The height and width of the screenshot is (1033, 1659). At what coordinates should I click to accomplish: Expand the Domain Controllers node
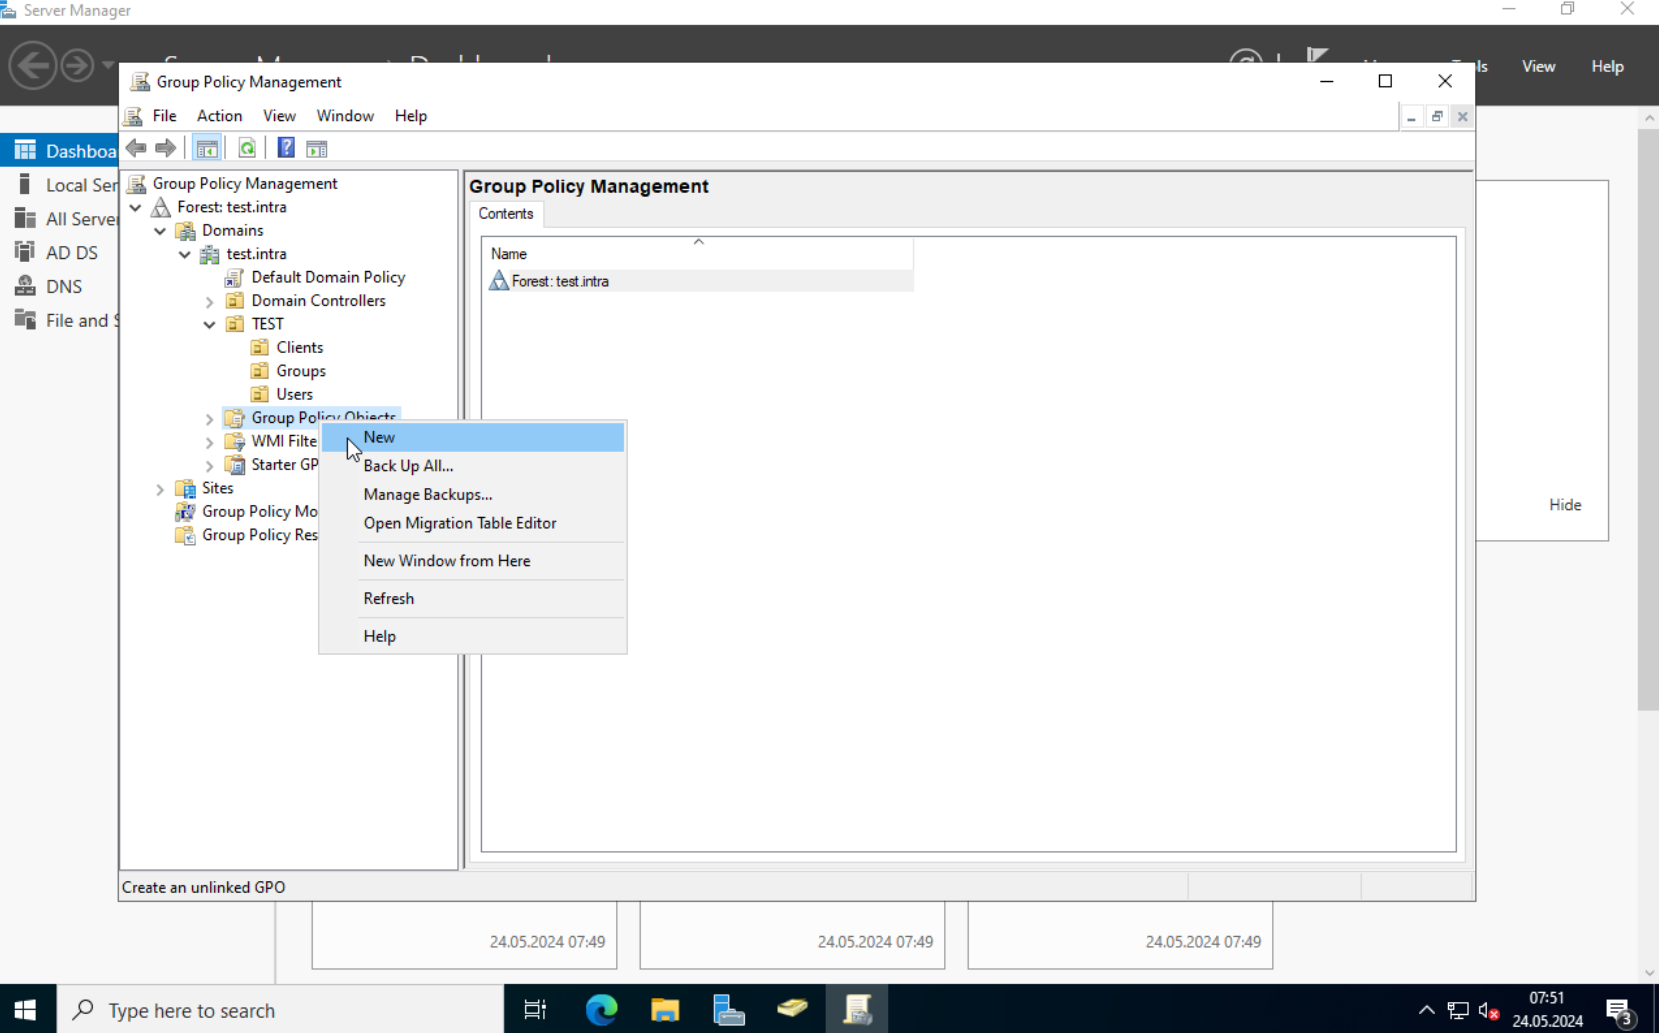click(210, 301)
